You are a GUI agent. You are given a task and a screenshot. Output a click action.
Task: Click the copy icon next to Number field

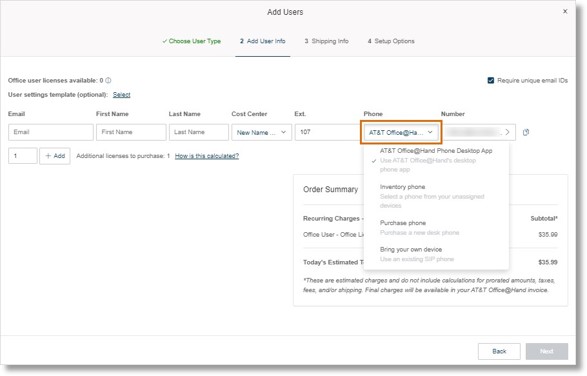tap(526, 132)
